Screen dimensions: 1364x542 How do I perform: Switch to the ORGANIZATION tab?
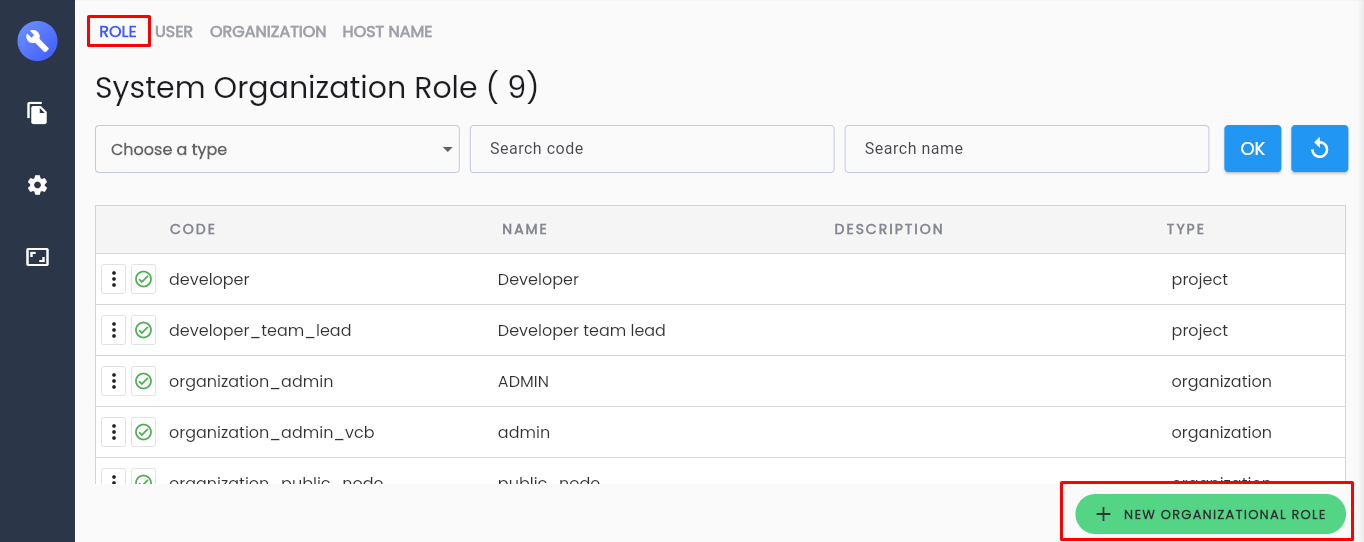[268, 32]
